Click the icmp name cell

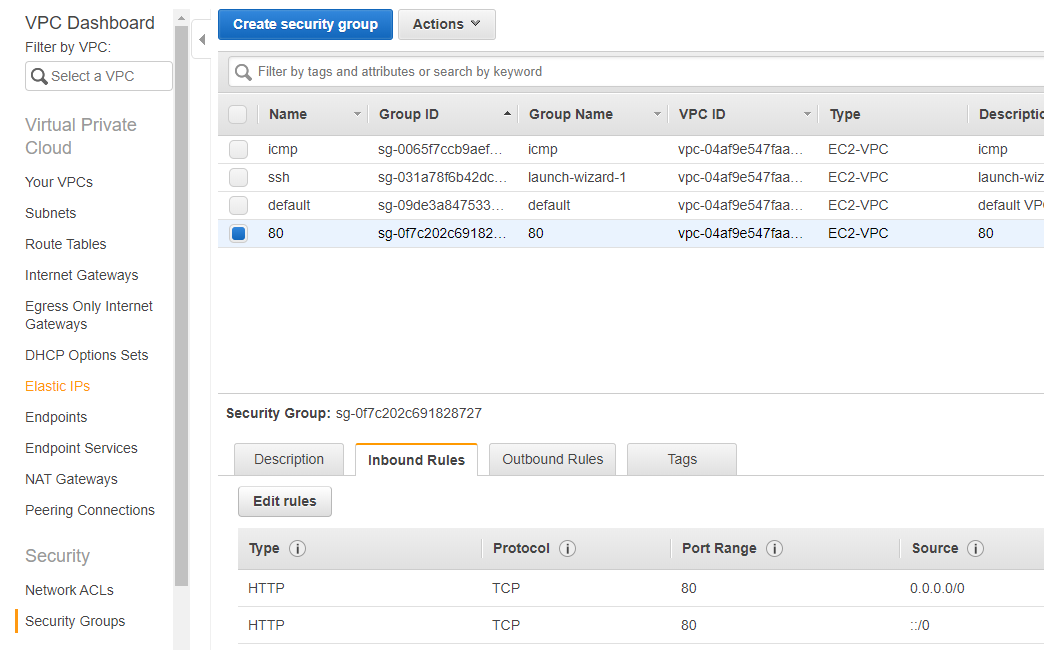point(282,149)
